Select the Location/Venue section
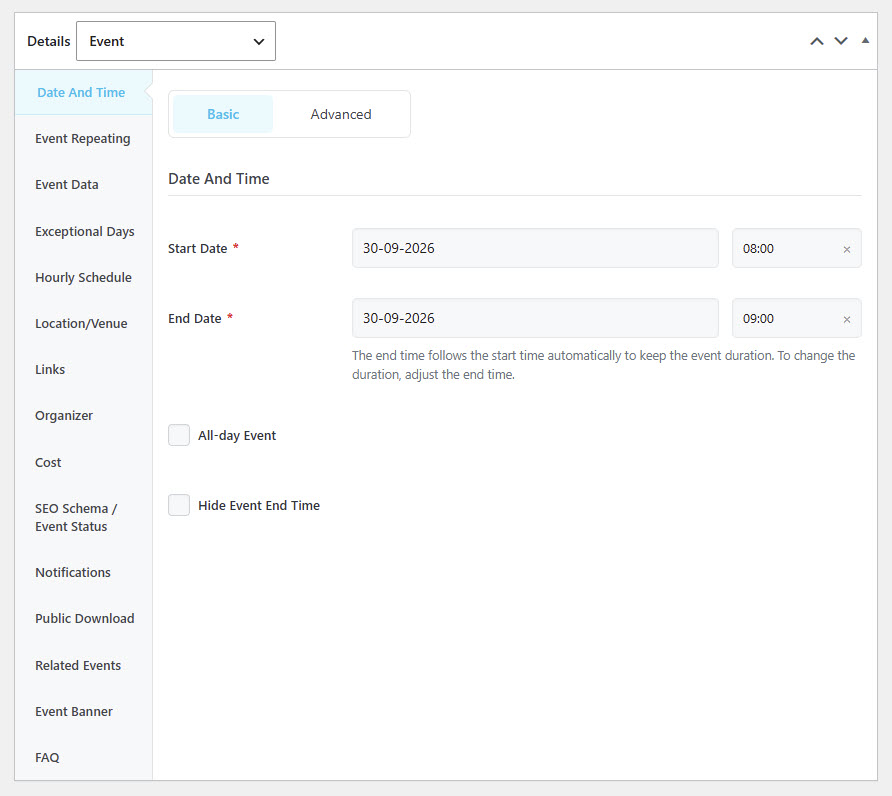The width and height of the screenshot is (892, 796). pyautogui.click(x=84, y=323)
